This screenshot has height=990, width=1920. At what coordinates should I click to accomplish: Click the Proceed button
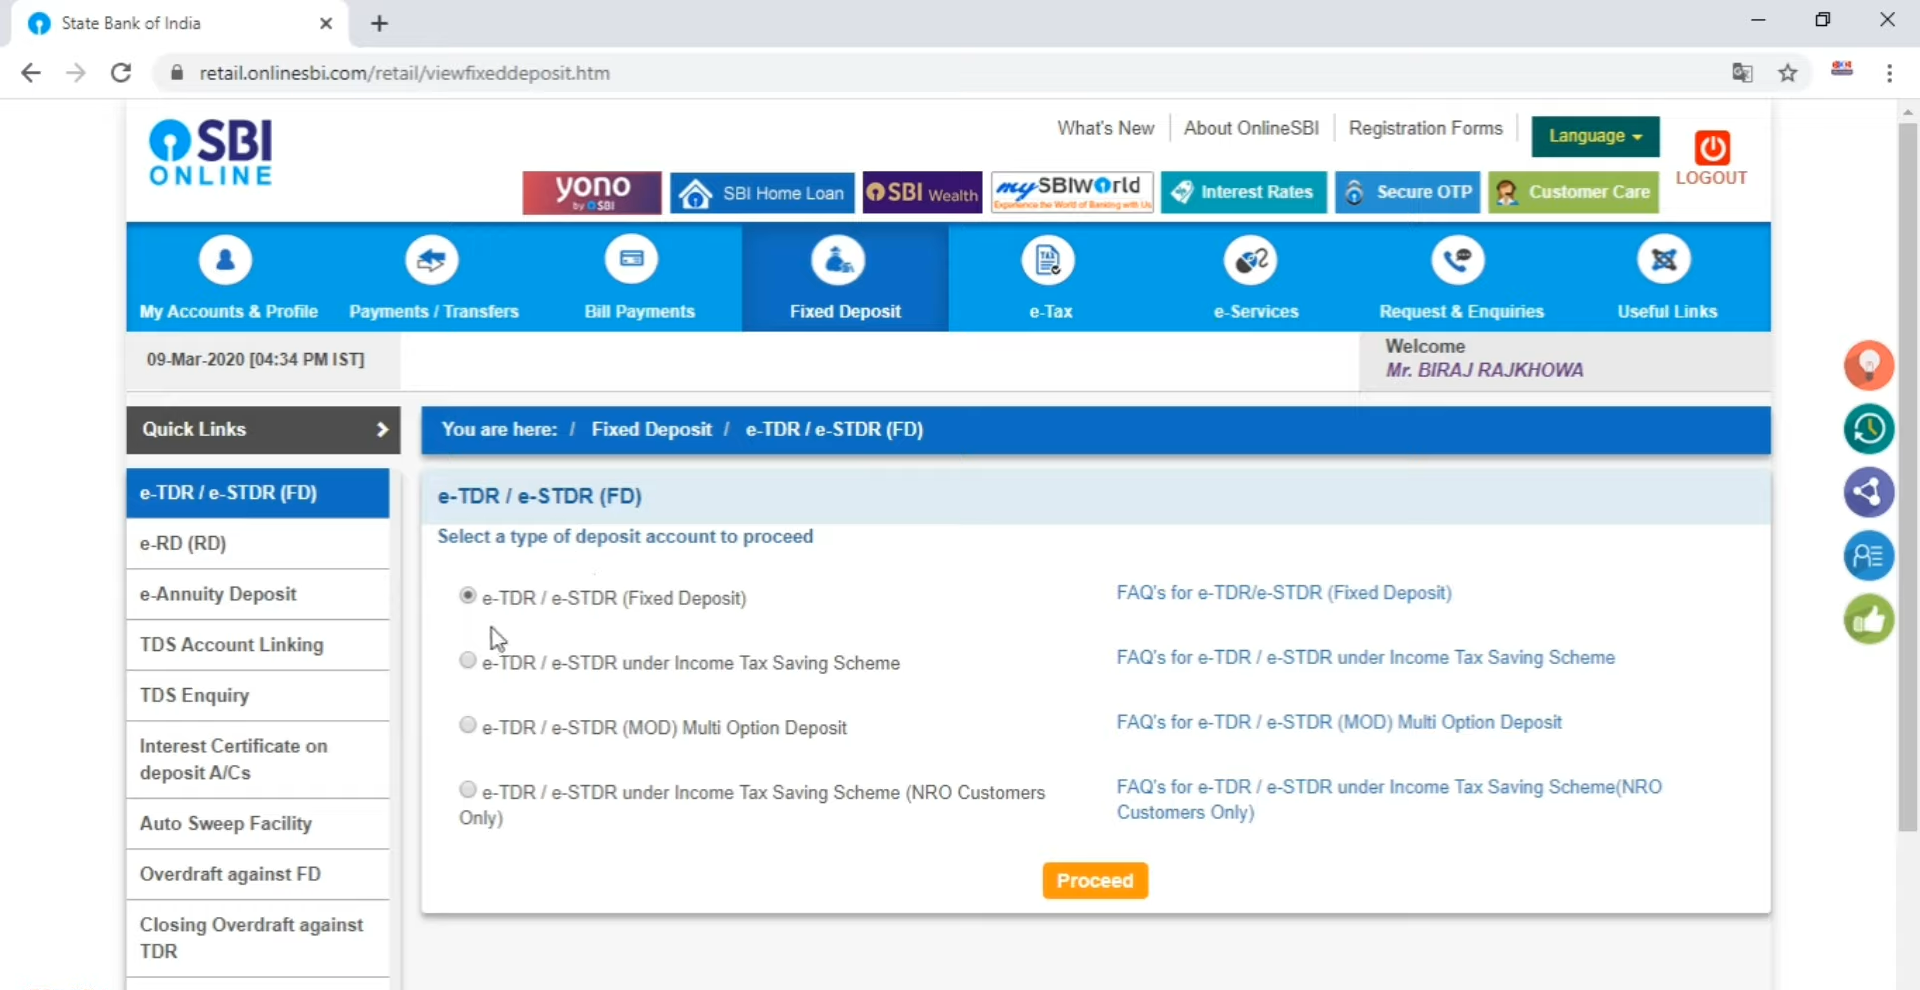[1095, 881]
